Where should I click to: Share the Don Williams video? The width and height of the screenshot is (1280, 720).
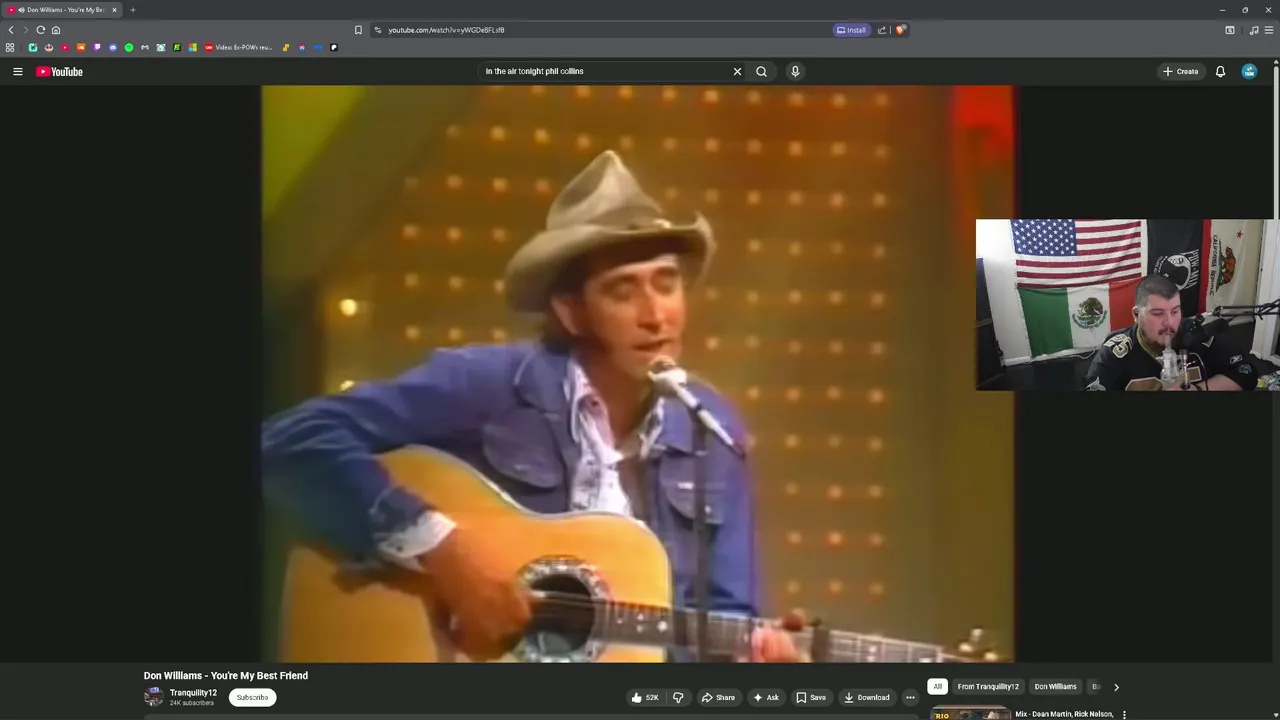[718, 697]
